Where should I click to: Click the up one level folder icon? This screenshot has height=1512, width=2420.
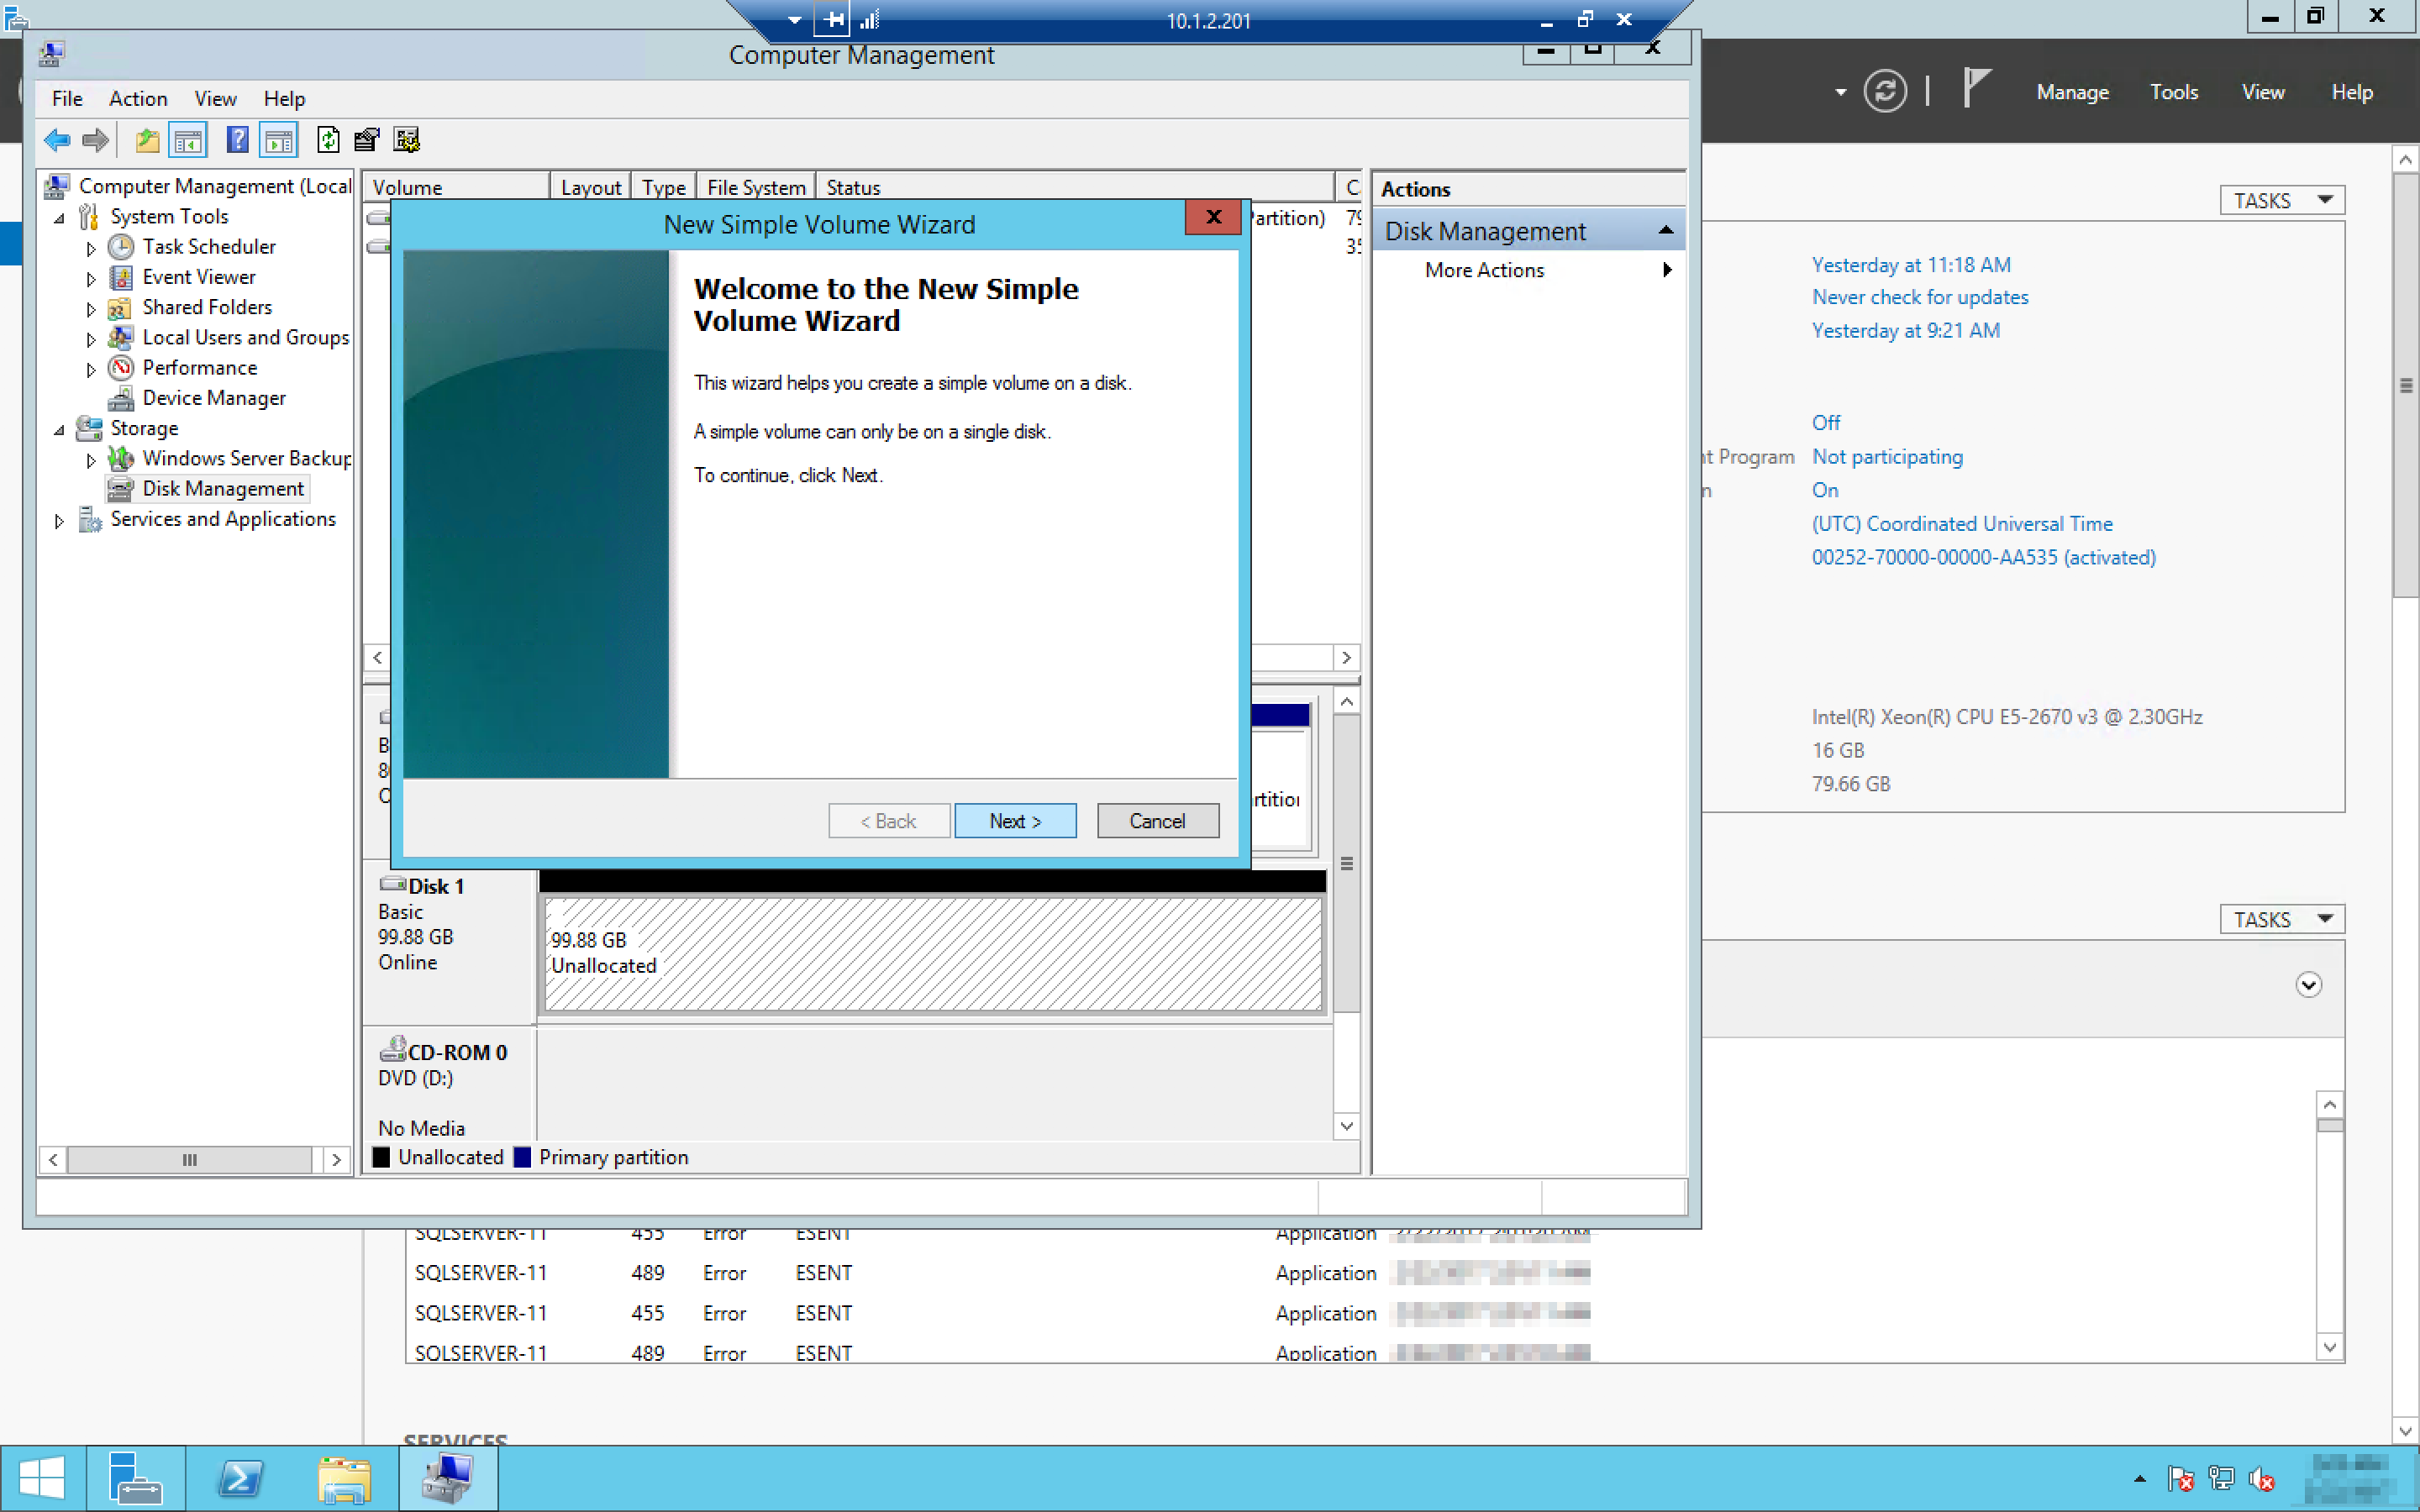click(147, 140)
